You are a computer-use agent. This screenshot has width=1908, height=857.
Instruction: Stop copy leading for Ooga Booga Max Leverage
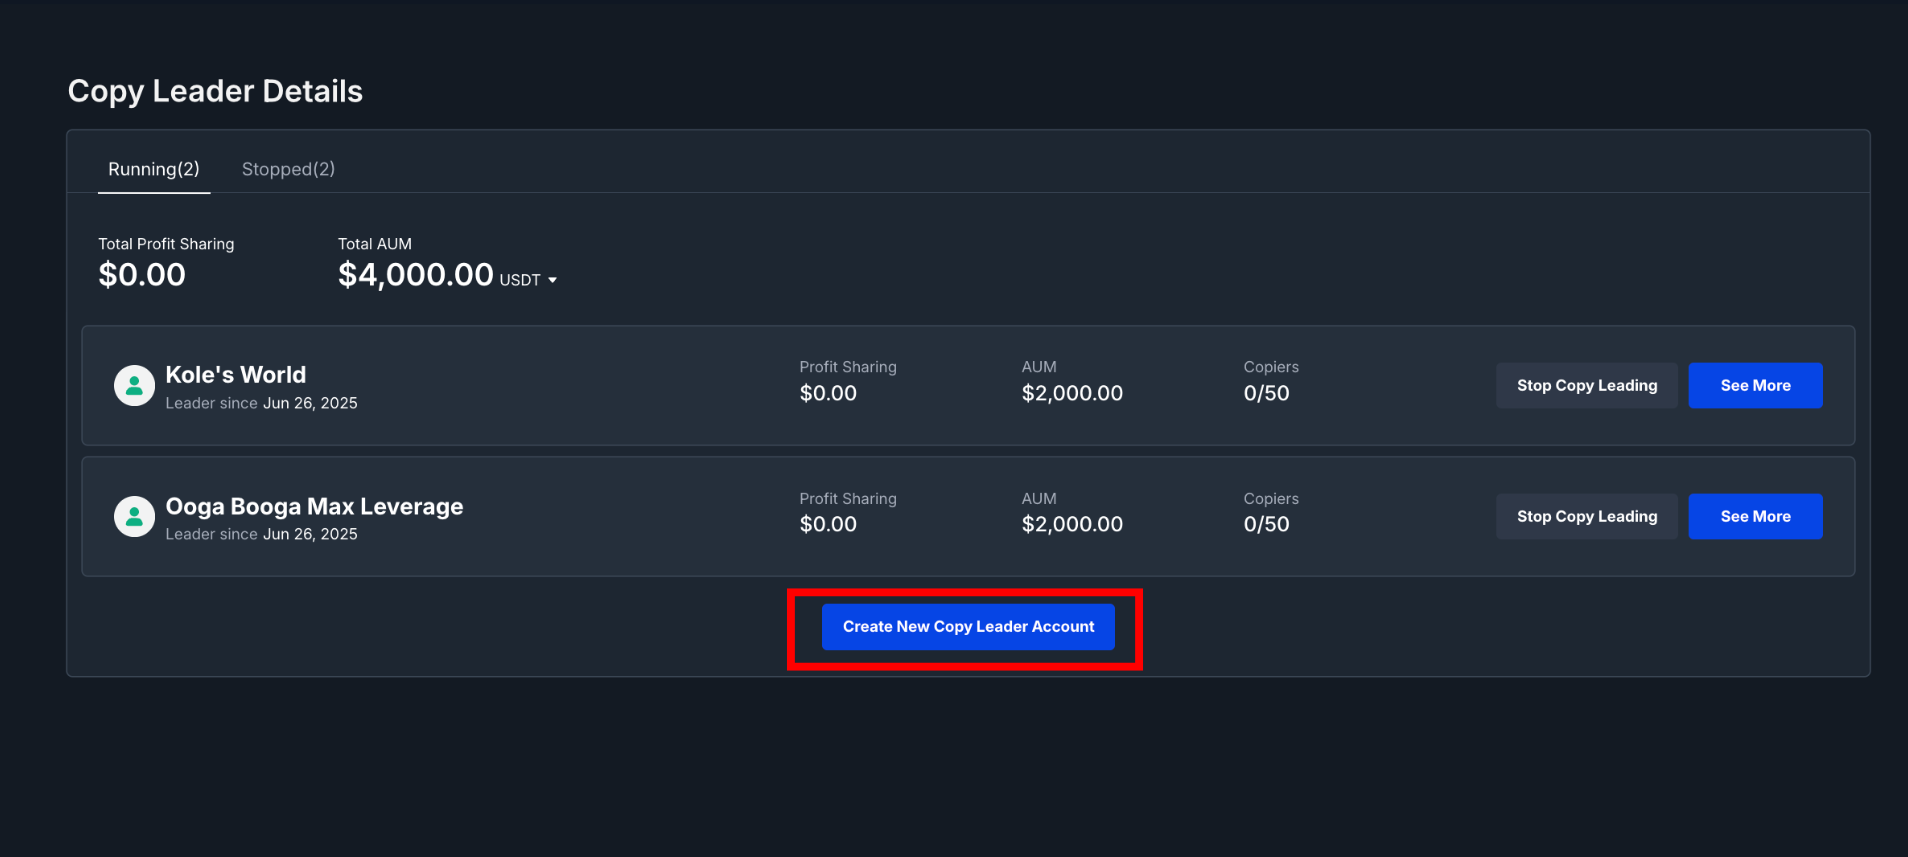coord(1586,517)
